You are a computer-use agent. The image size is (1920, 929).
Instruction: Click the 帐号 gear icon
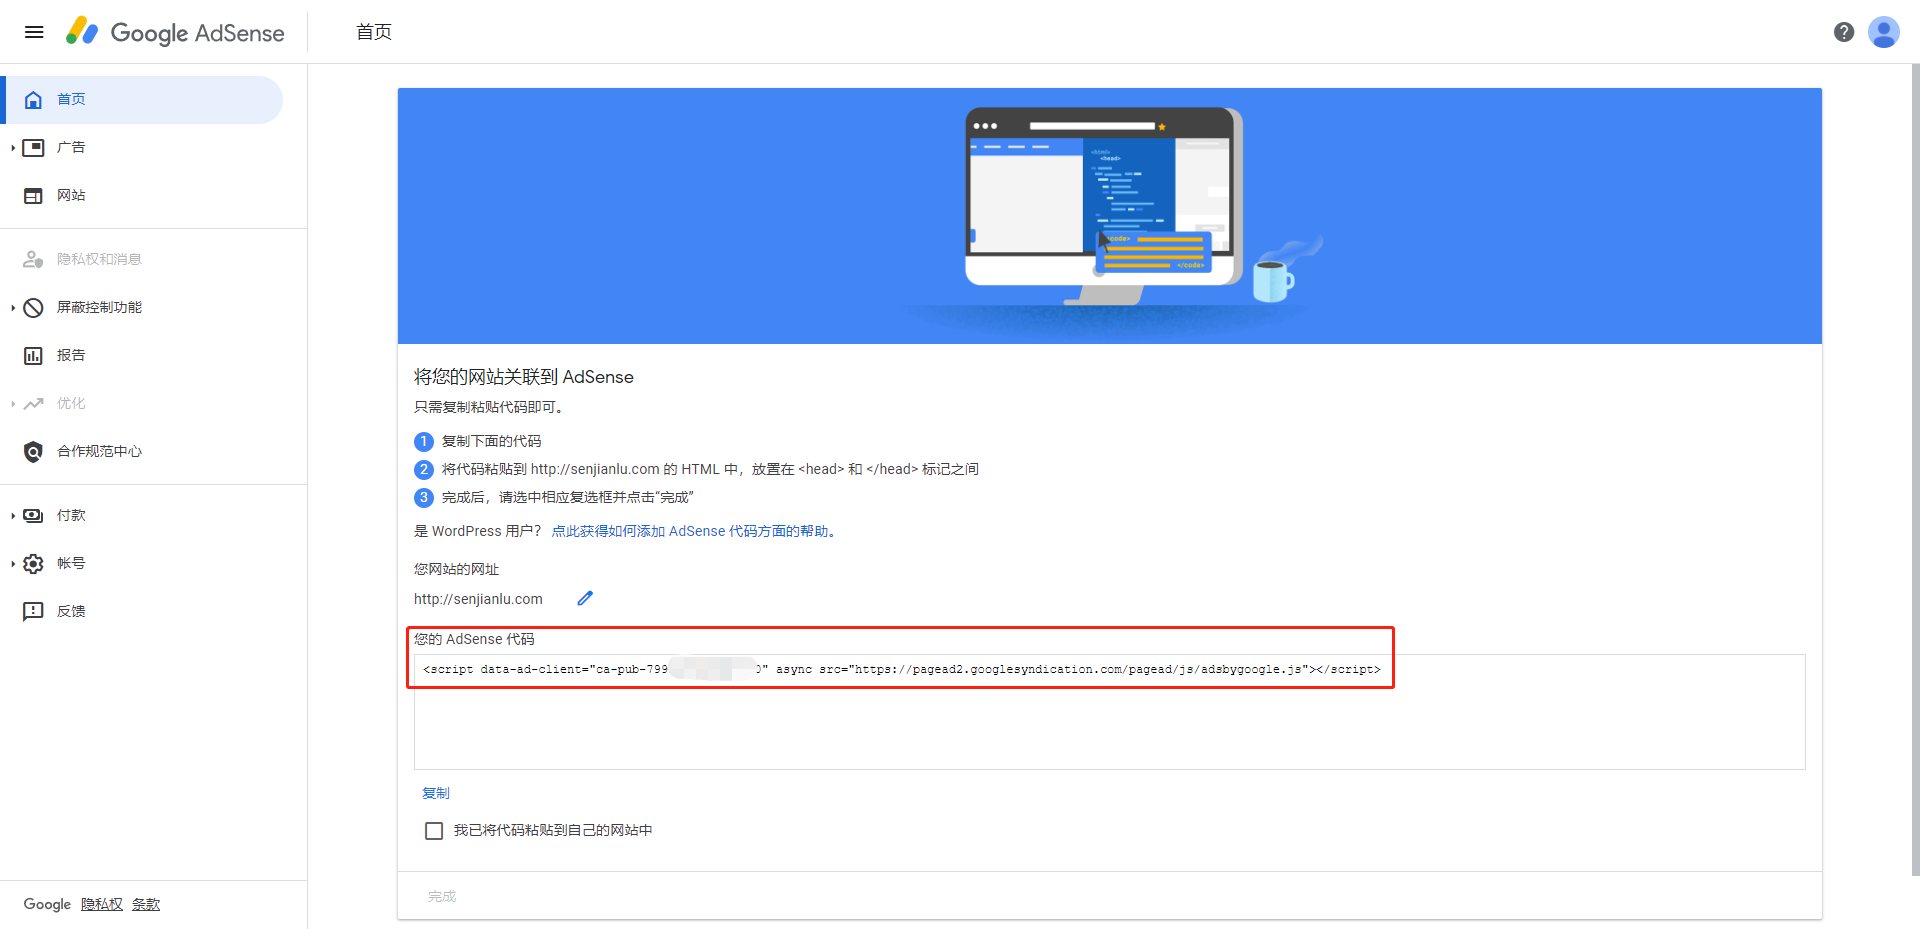click(33, 564)
